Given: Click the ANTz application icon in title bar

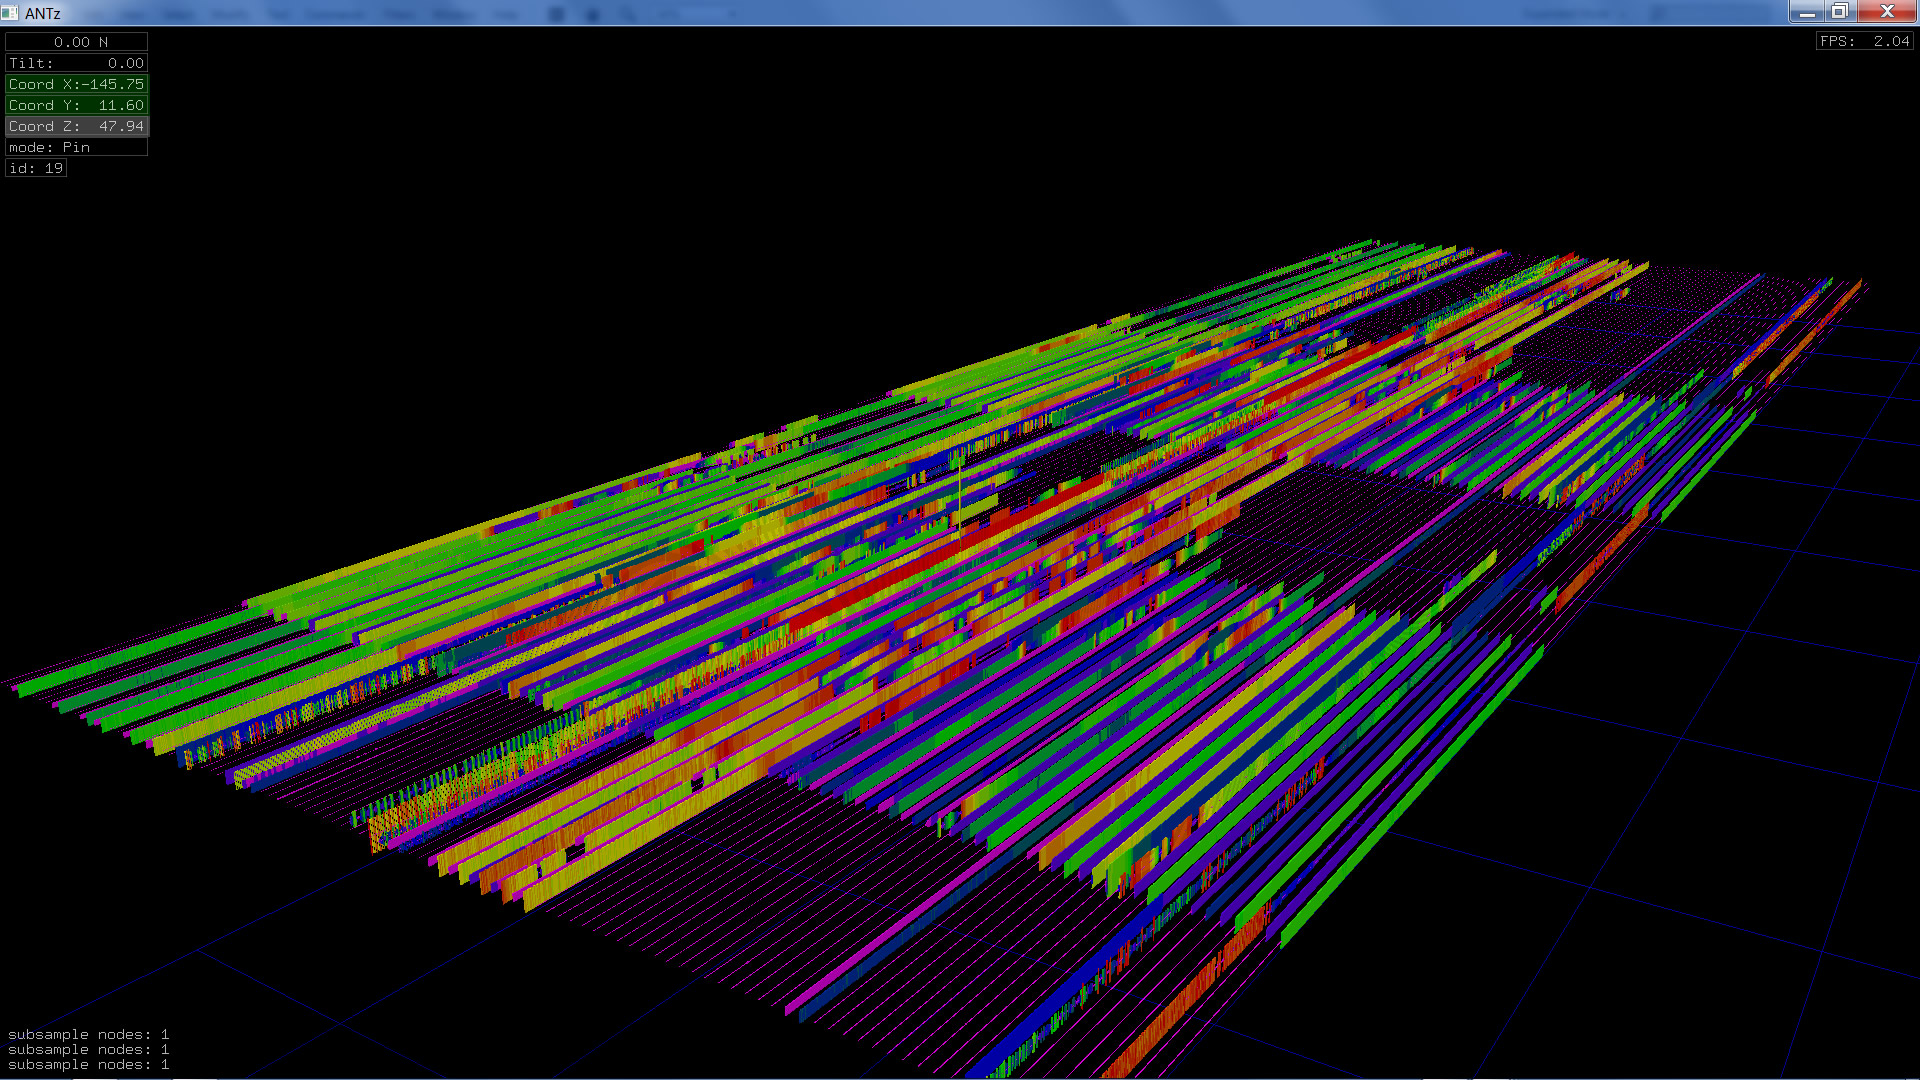Looking at the screenshot, I should click(x=10, y=13).
